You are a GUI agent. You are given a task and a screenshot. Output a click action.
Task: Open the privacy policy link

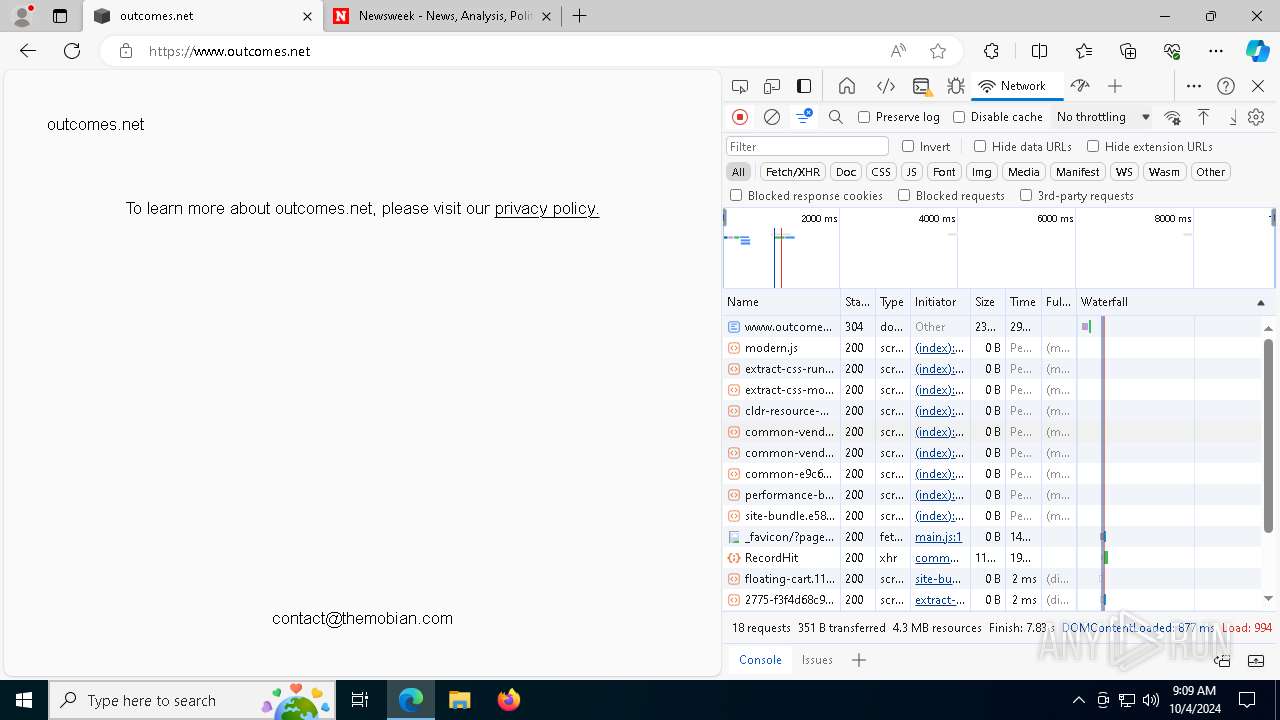[x=547, y=208]
